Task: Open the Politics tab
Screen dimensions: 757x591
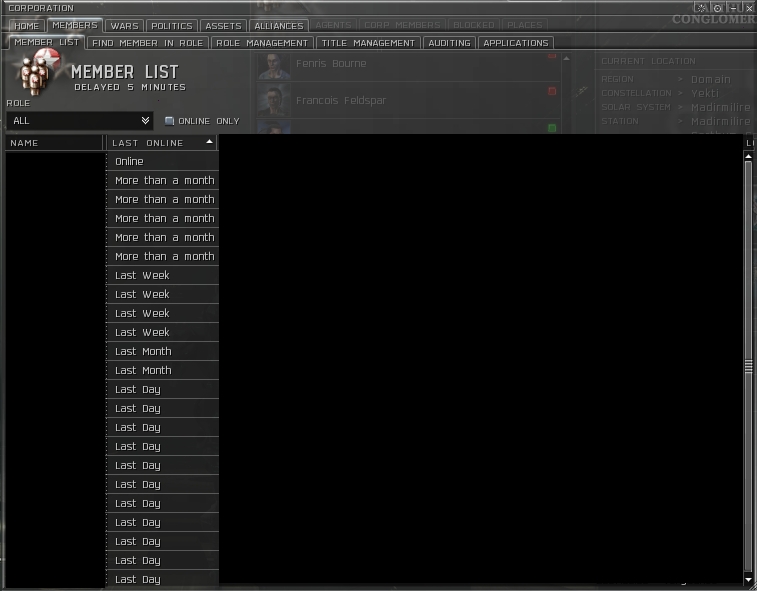Action: click(171, 26)
